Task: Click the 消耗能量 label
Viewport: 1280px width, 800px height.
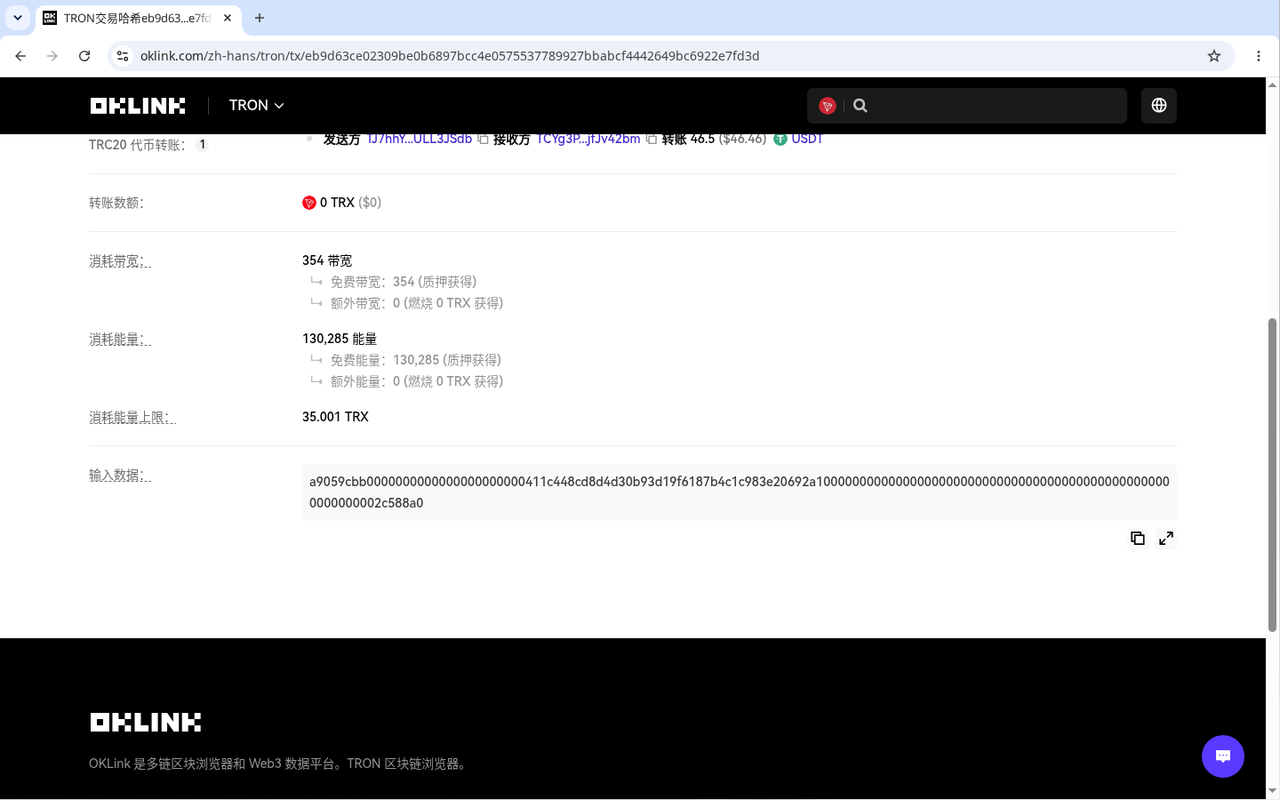Action: point(120,339)
